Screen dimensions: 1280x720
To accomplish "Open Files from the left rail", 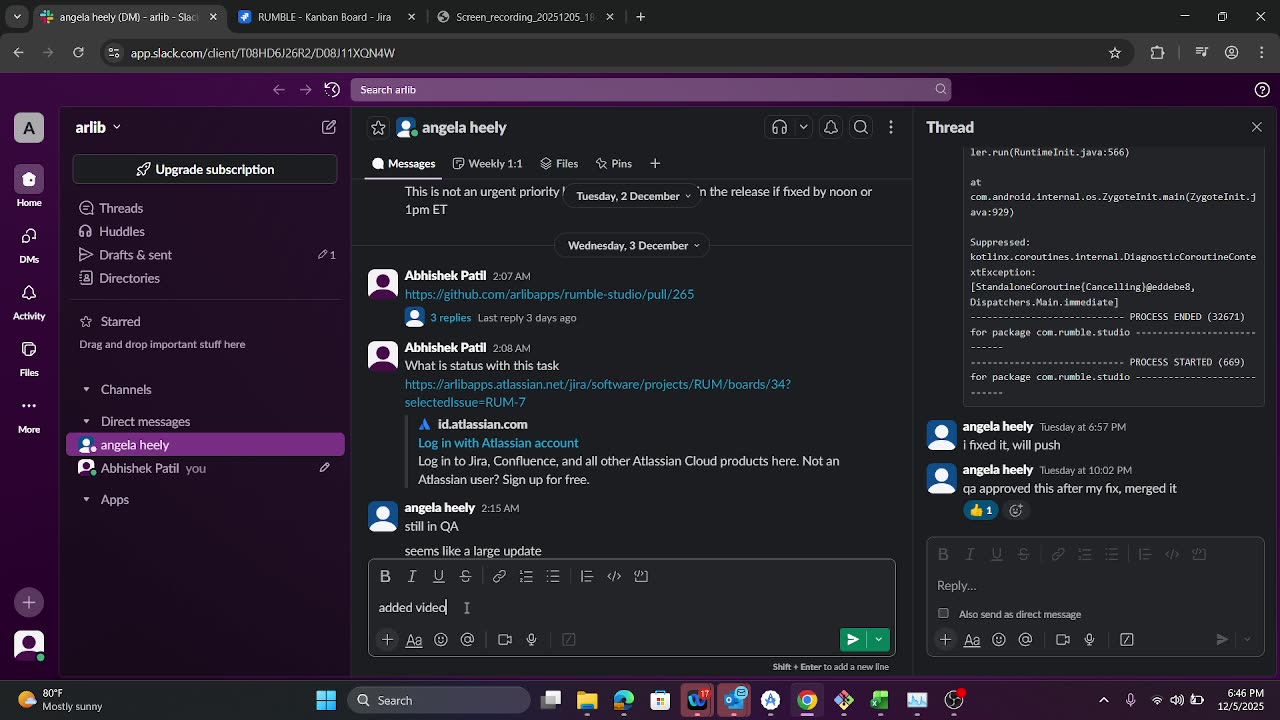I will pos(29,357).
